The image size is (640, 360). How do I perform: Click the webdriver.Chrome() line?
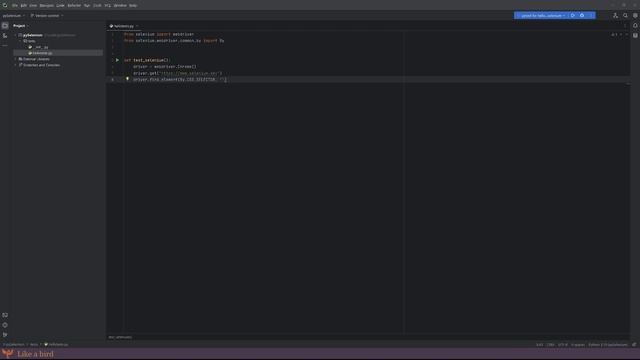(x=164, y=67)
